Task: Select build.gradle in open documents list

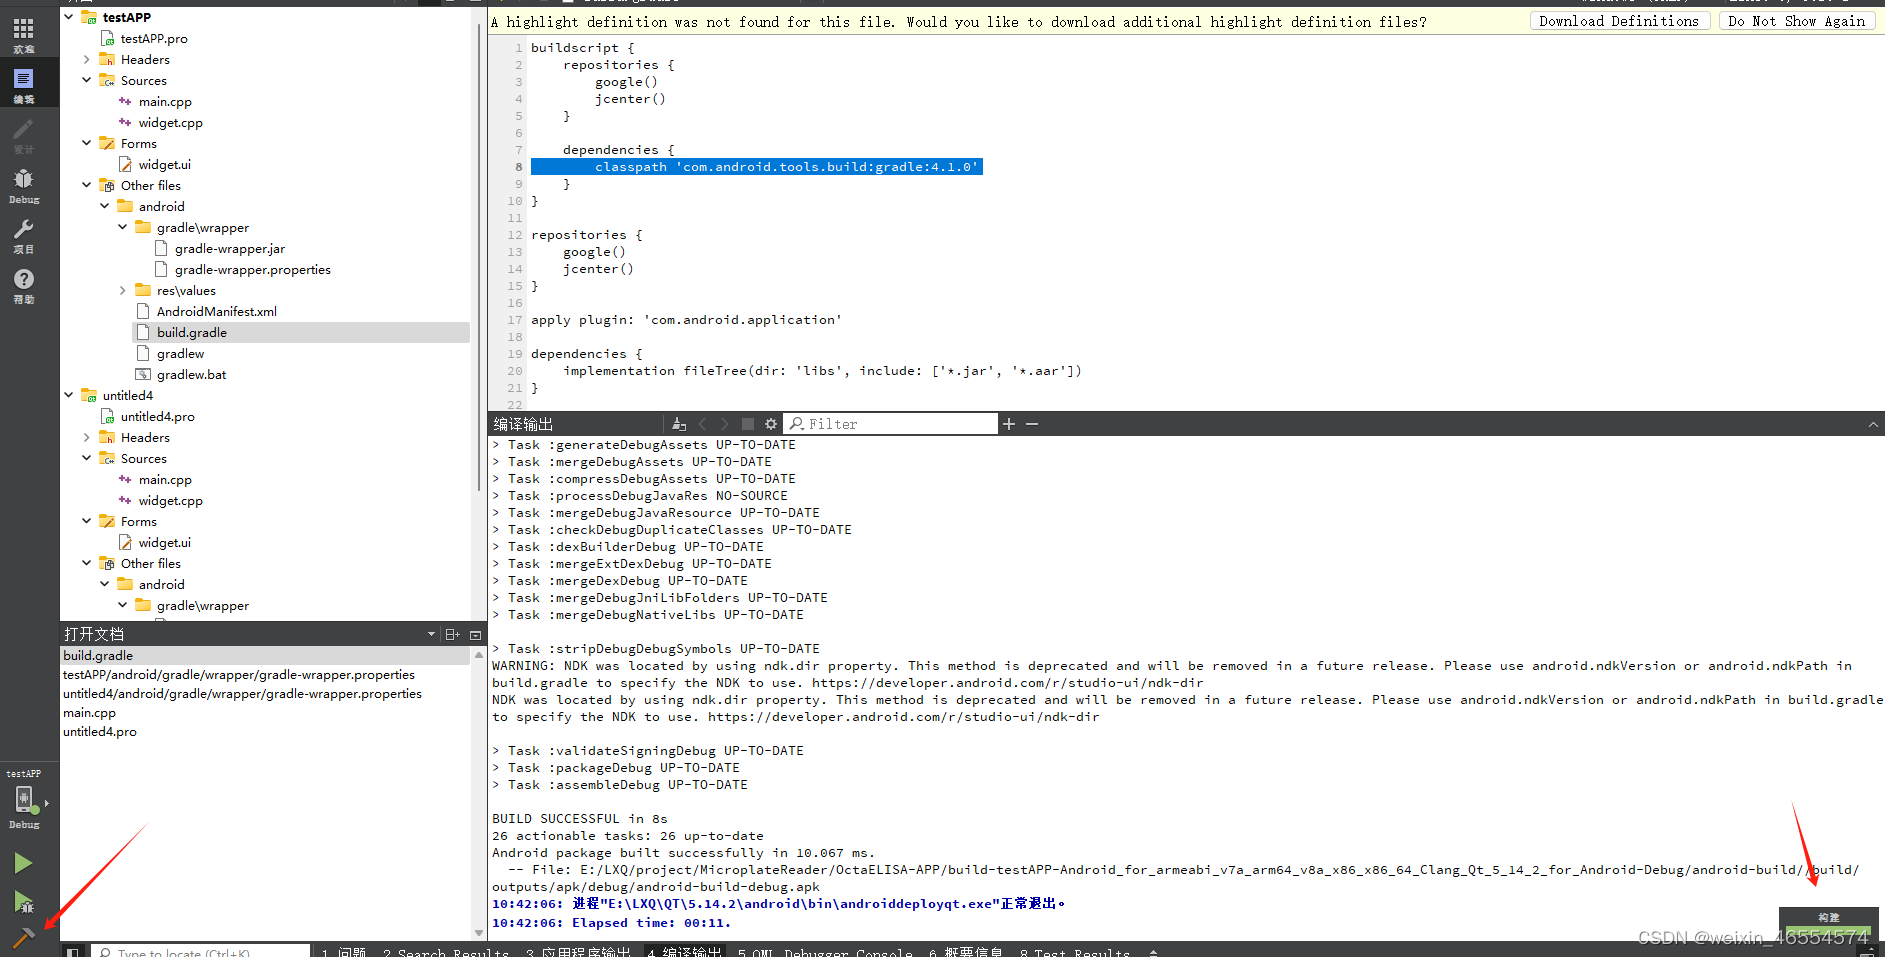Action: click(265, 656)
